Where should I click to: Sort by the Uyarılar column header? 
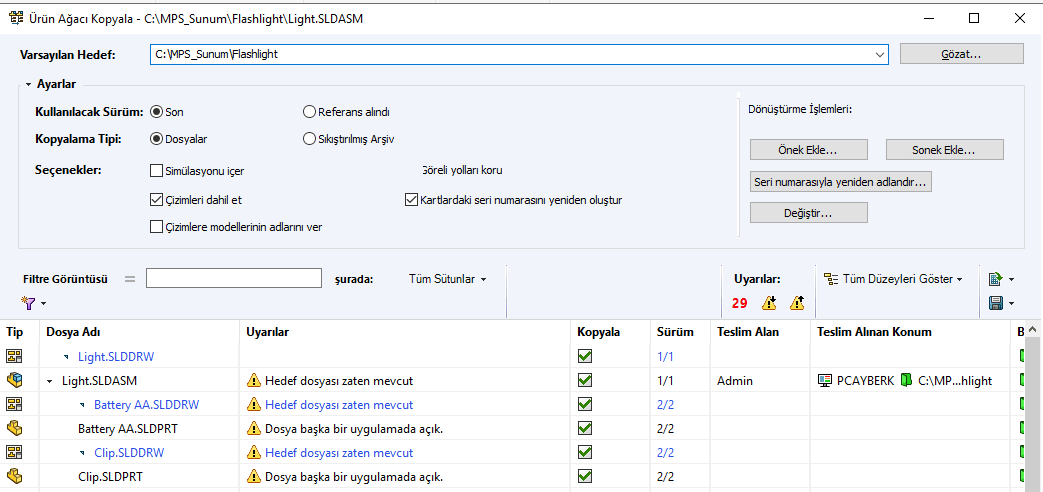405,332
